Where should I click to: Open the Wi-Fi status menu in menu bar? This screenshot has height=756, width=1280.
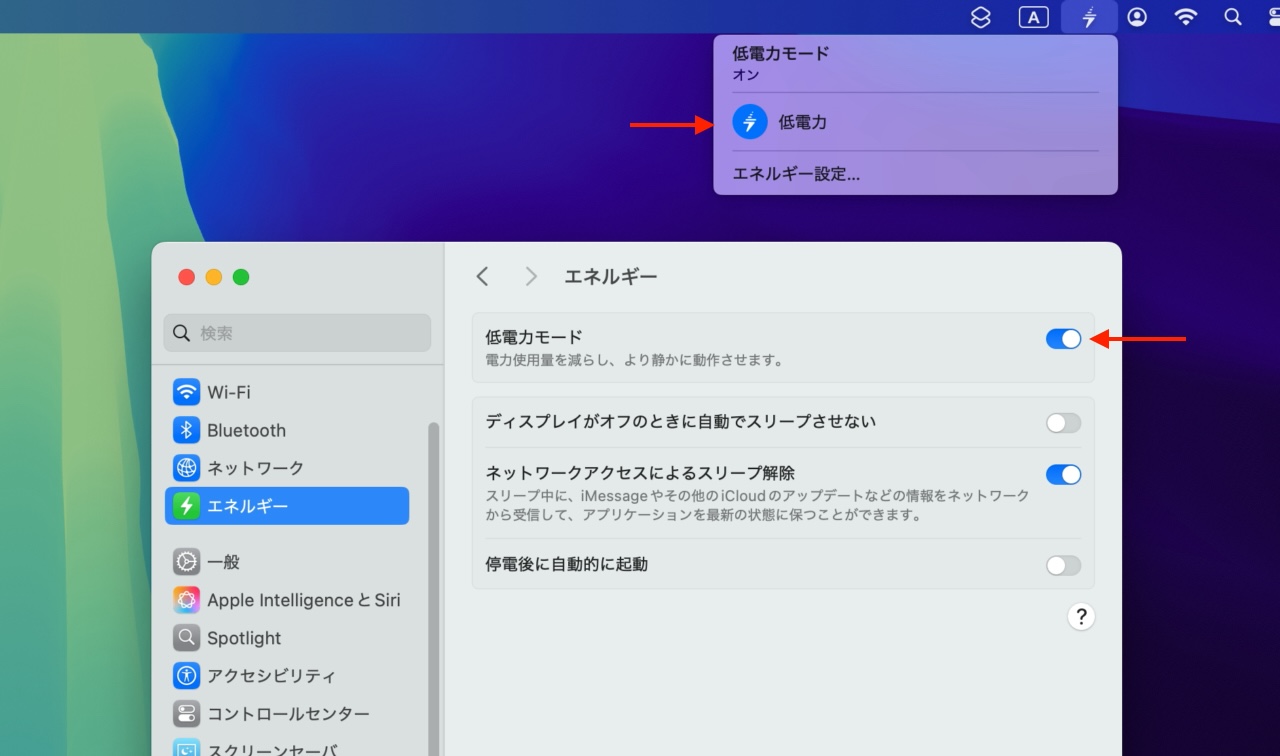point(1186,17)
